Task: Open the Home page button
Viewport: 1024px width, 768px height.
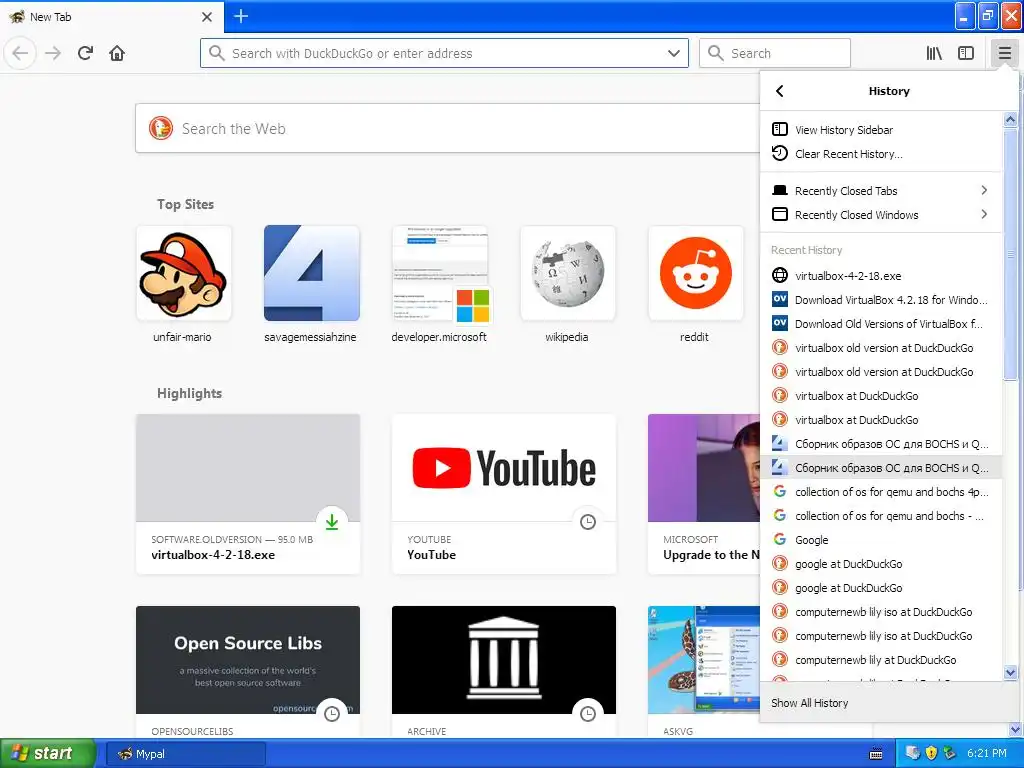Action: [117, 53]
